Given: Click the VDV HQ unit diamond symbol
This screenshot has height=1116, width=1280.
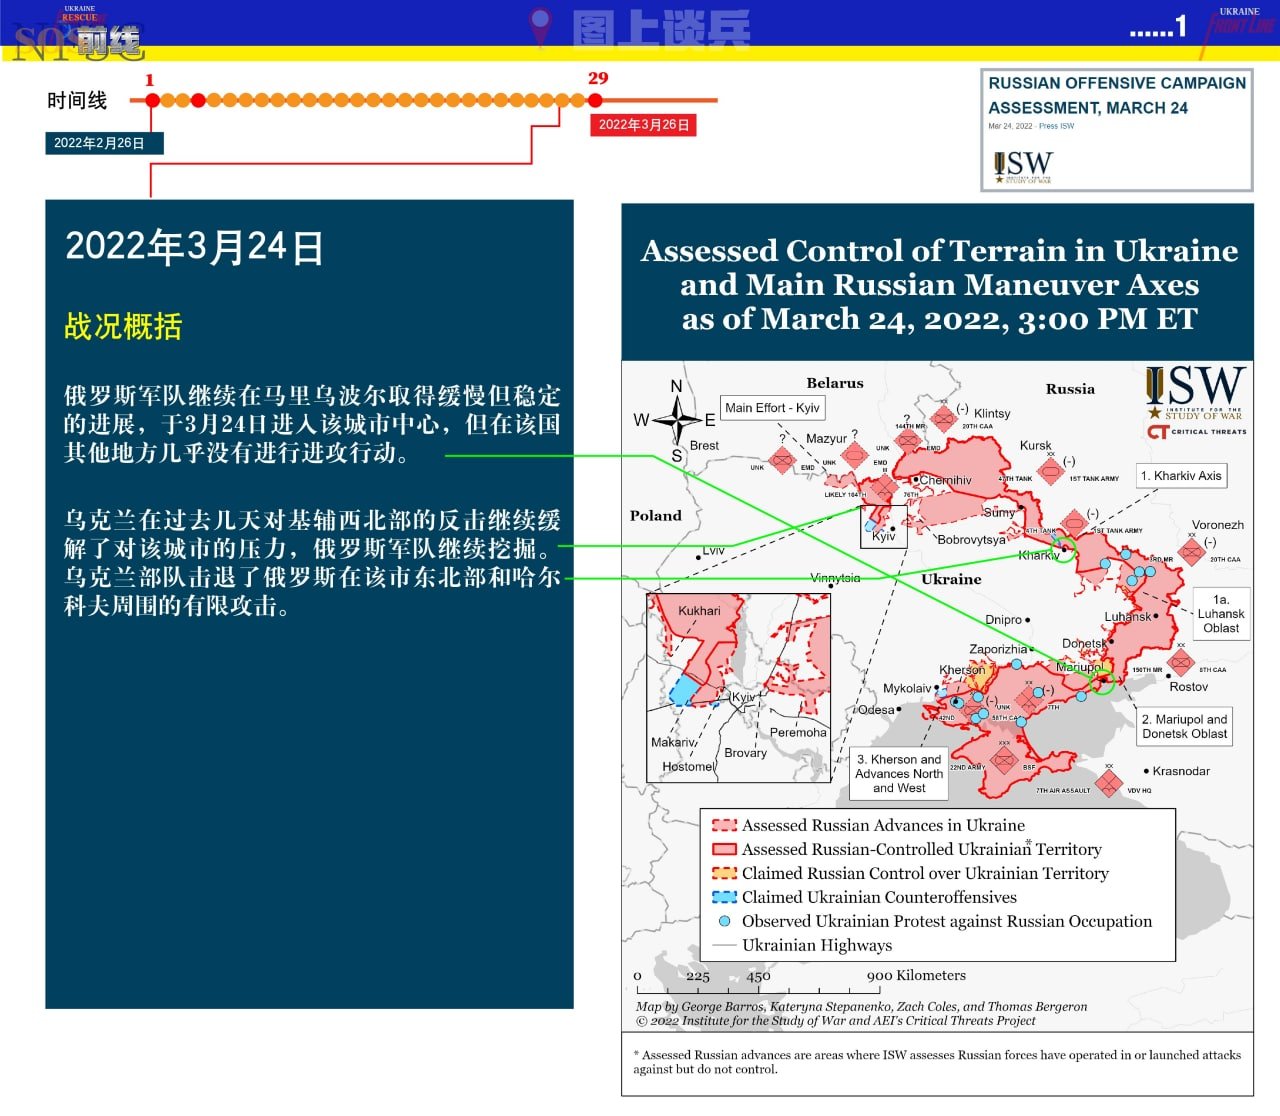Looking at the screenshot, I should [1108, 783].
